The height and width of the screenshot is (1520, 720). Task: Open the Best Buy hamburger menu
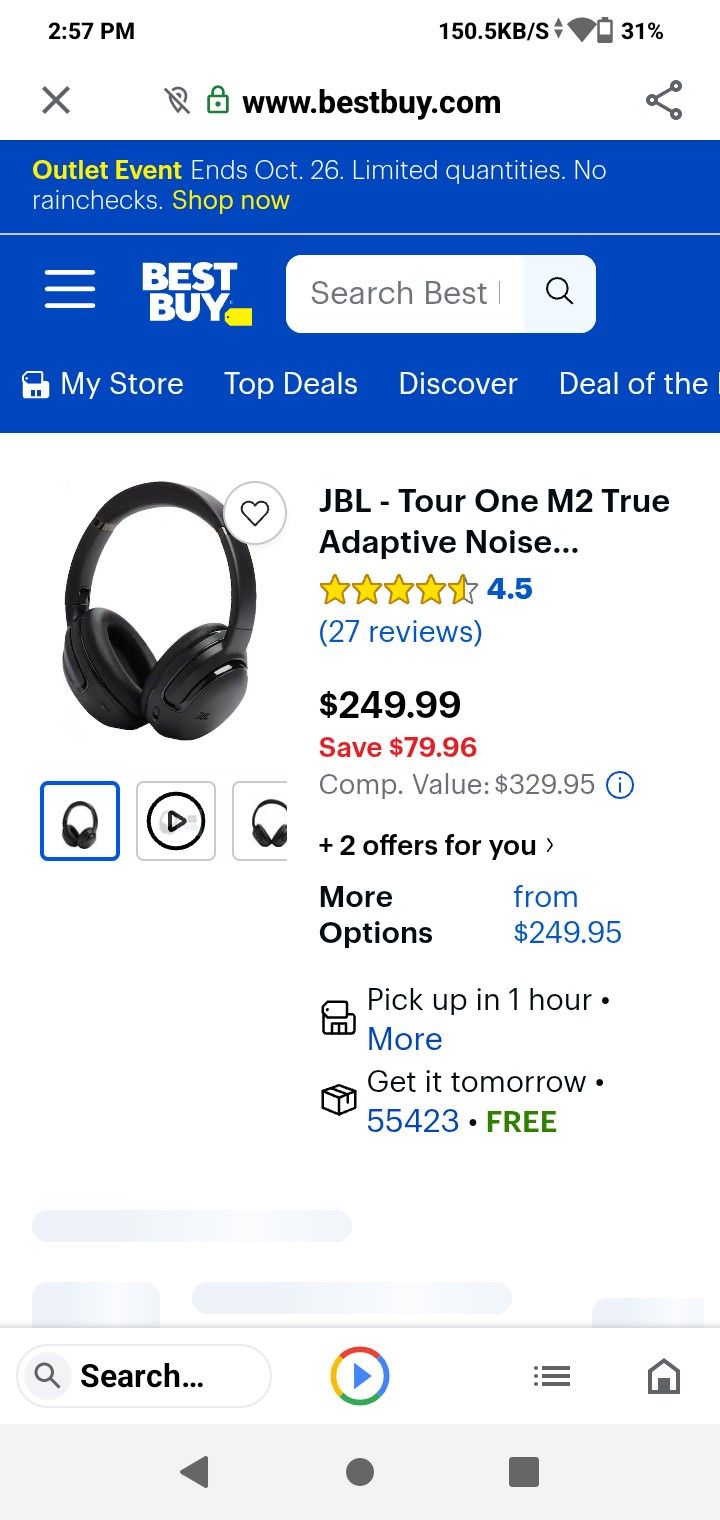point(70,290)
